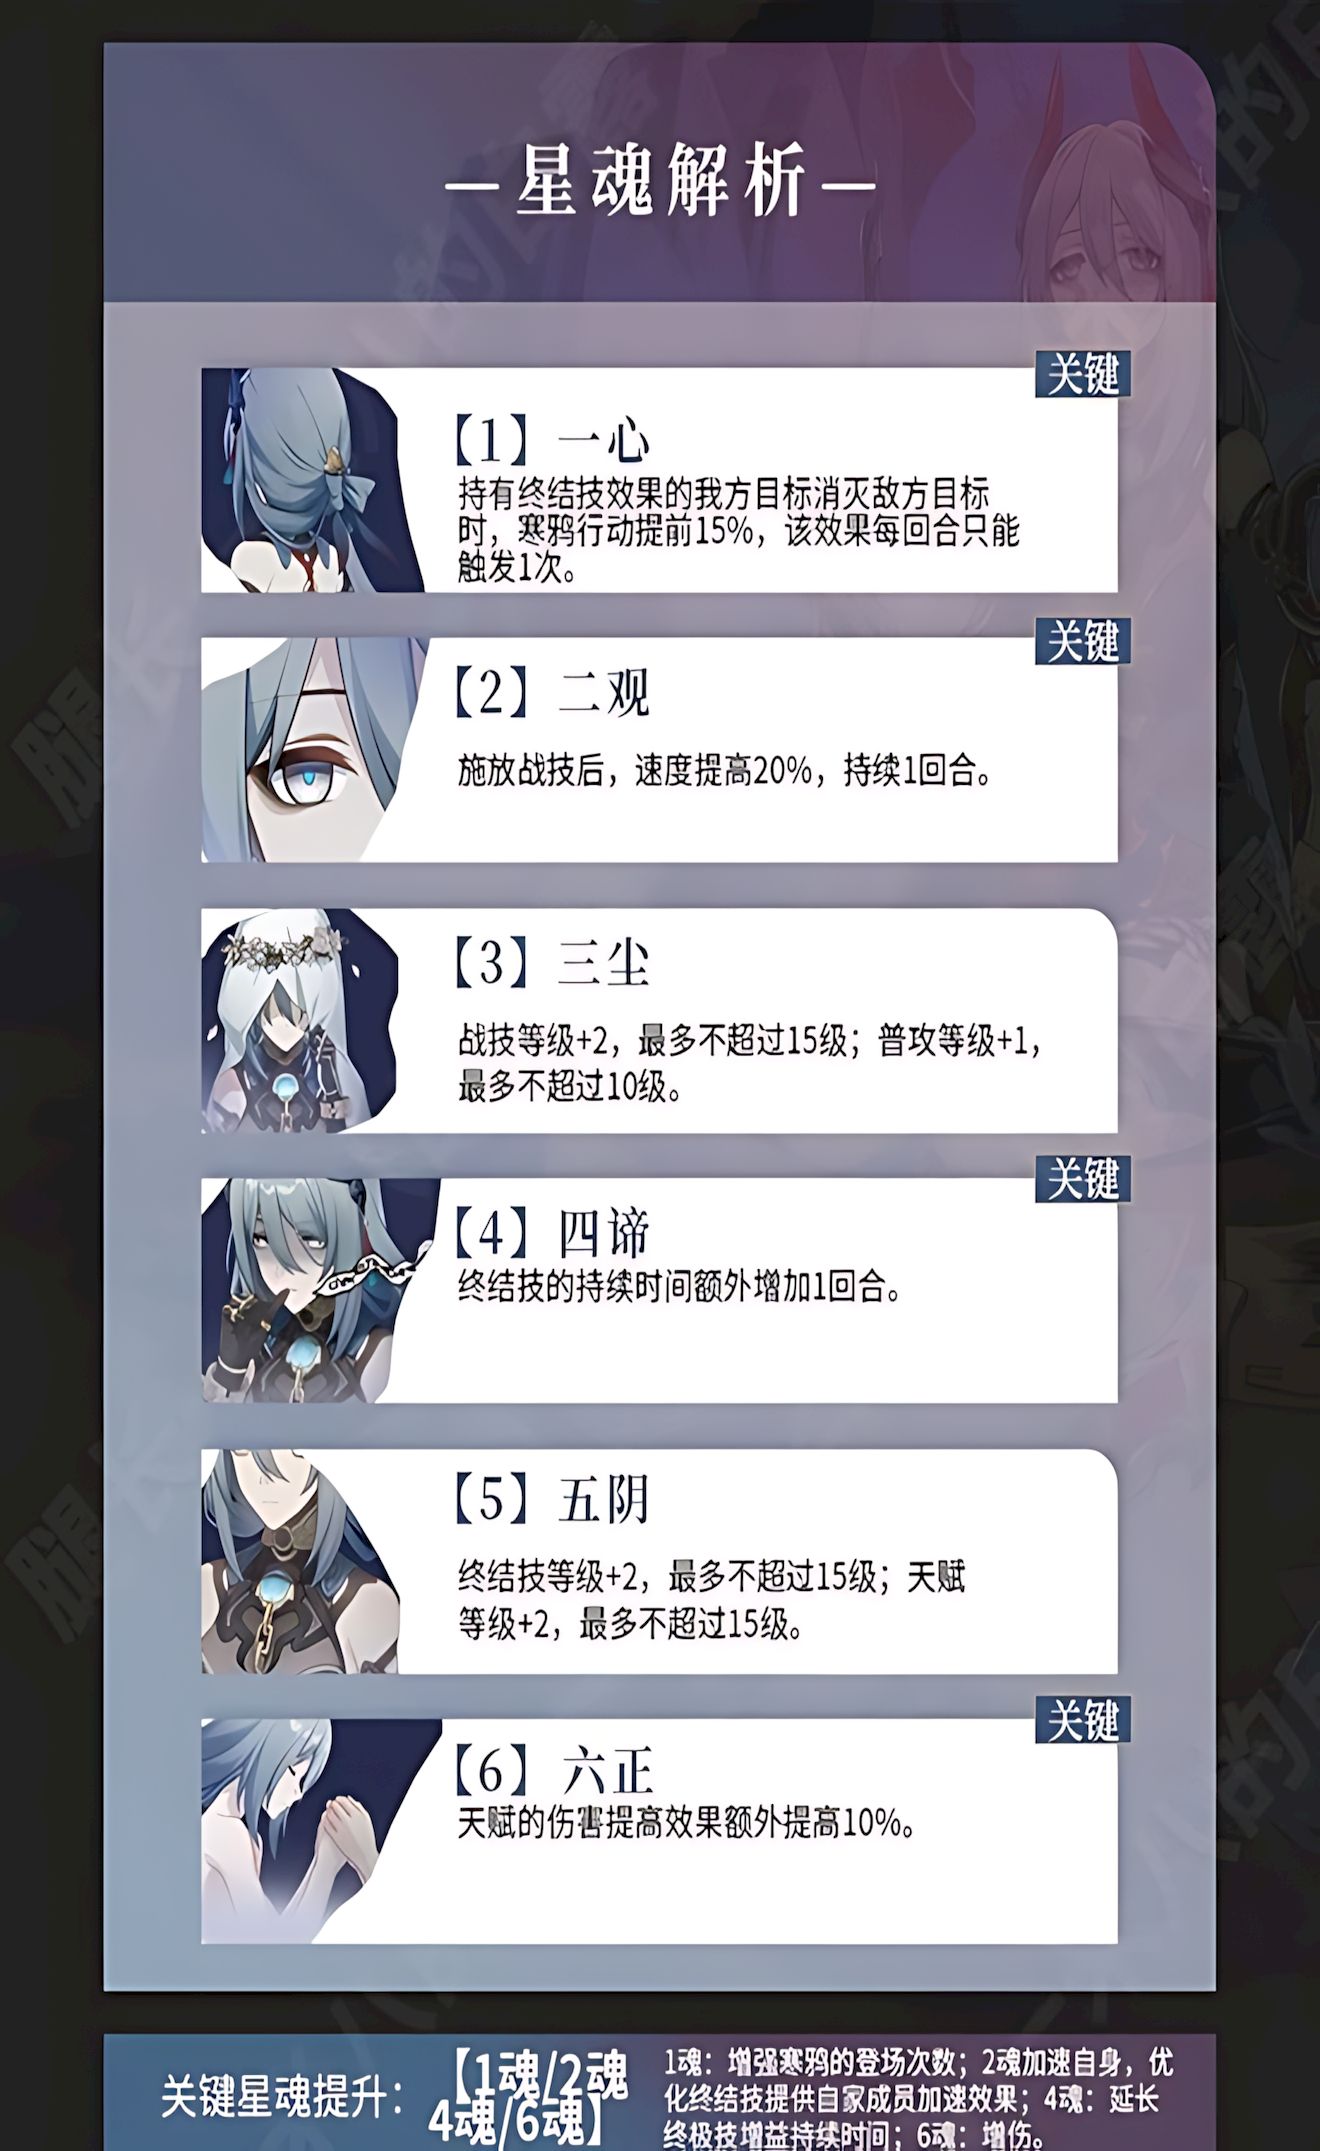Click the 一心 description about 行动提前15%
Screen dimensions: 1320x2151
pyautogui.click(x=738, y=530)
